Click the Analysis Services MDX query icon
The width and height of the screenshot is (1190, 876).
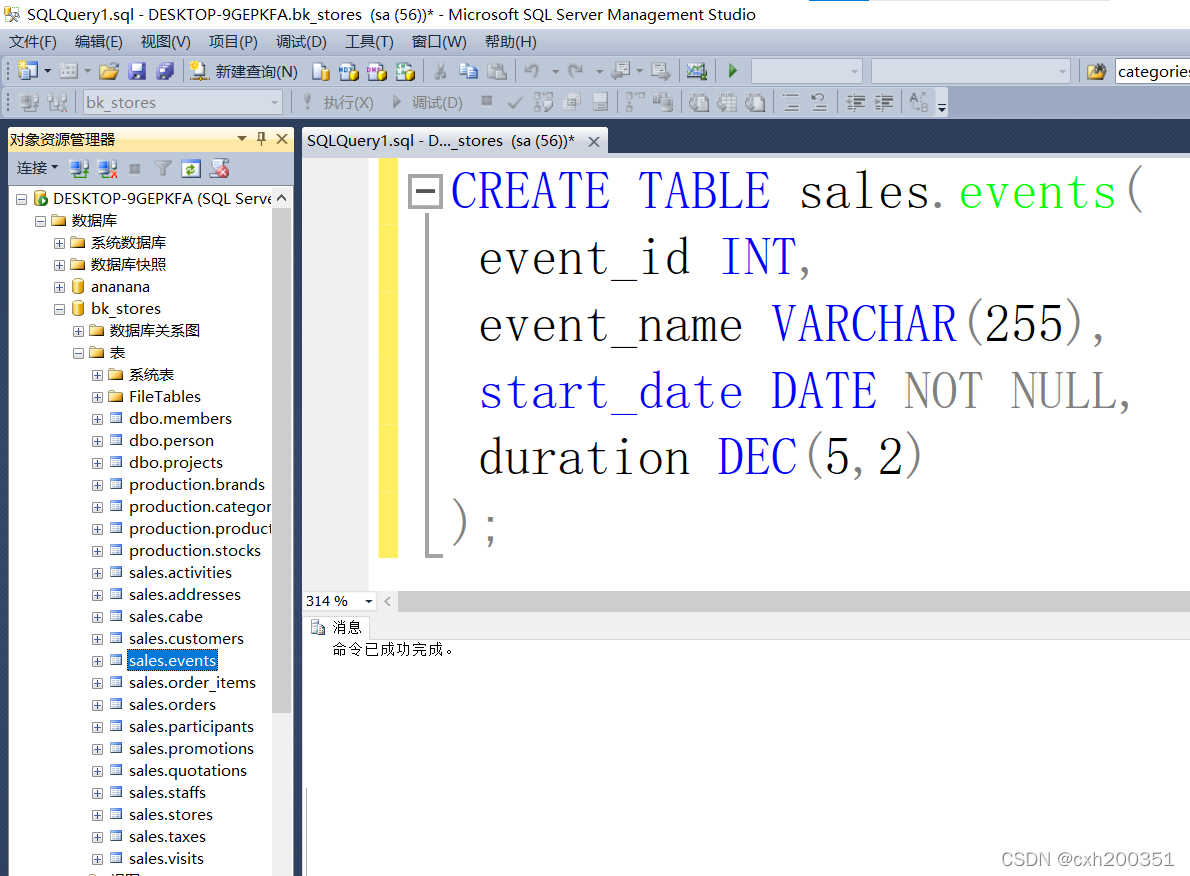click(349, 71)
